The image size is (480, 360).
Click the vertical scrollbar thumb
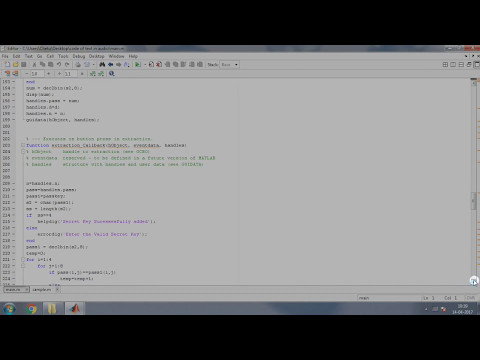473,201
